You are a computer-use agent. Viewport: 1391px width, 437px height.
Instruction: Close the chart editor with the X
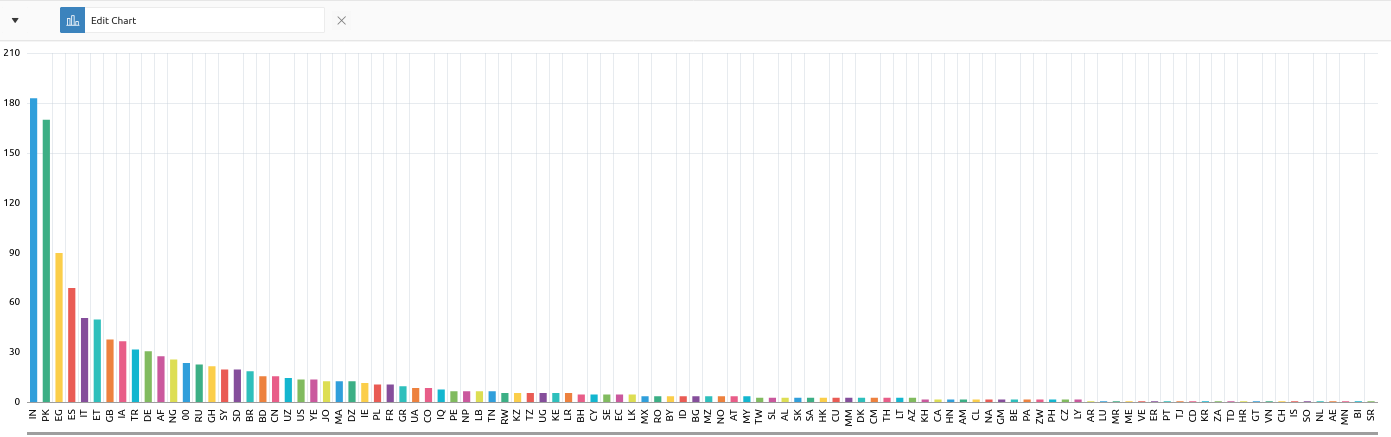pyautogui.click(x=341, y=20)
